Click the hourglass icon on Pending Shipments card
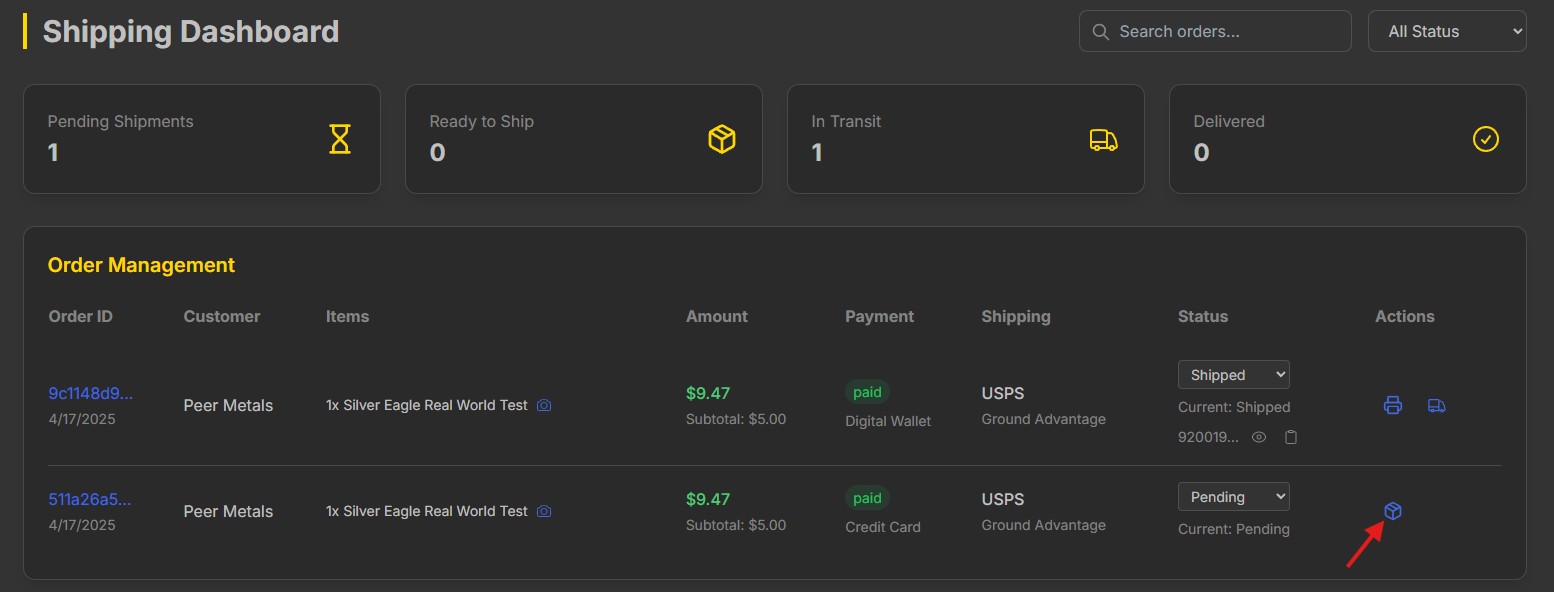 pos(340,139)
